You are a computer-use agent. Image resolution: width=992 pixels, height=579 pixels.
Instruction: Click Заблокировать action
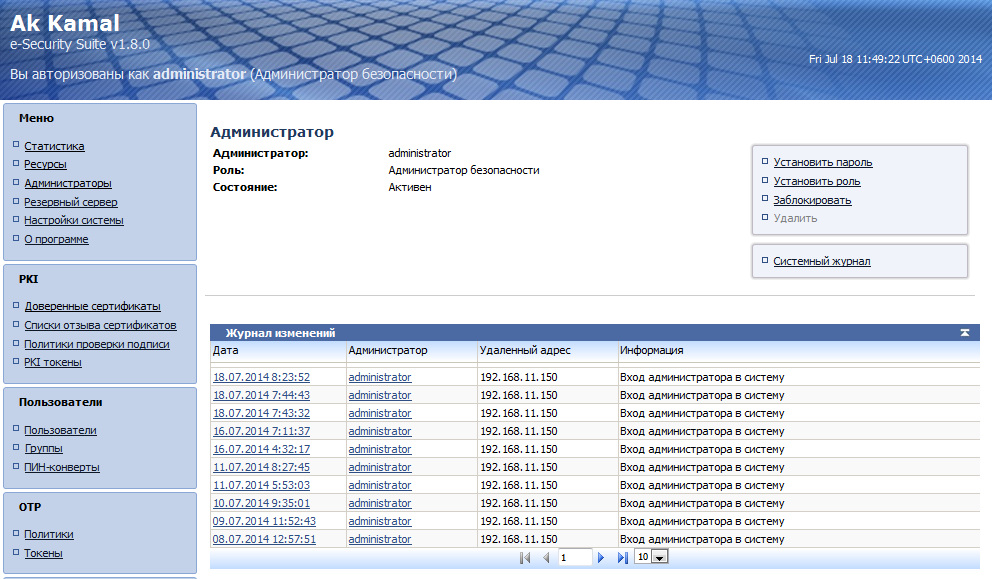pyautogui.click(x=812, y=201)
